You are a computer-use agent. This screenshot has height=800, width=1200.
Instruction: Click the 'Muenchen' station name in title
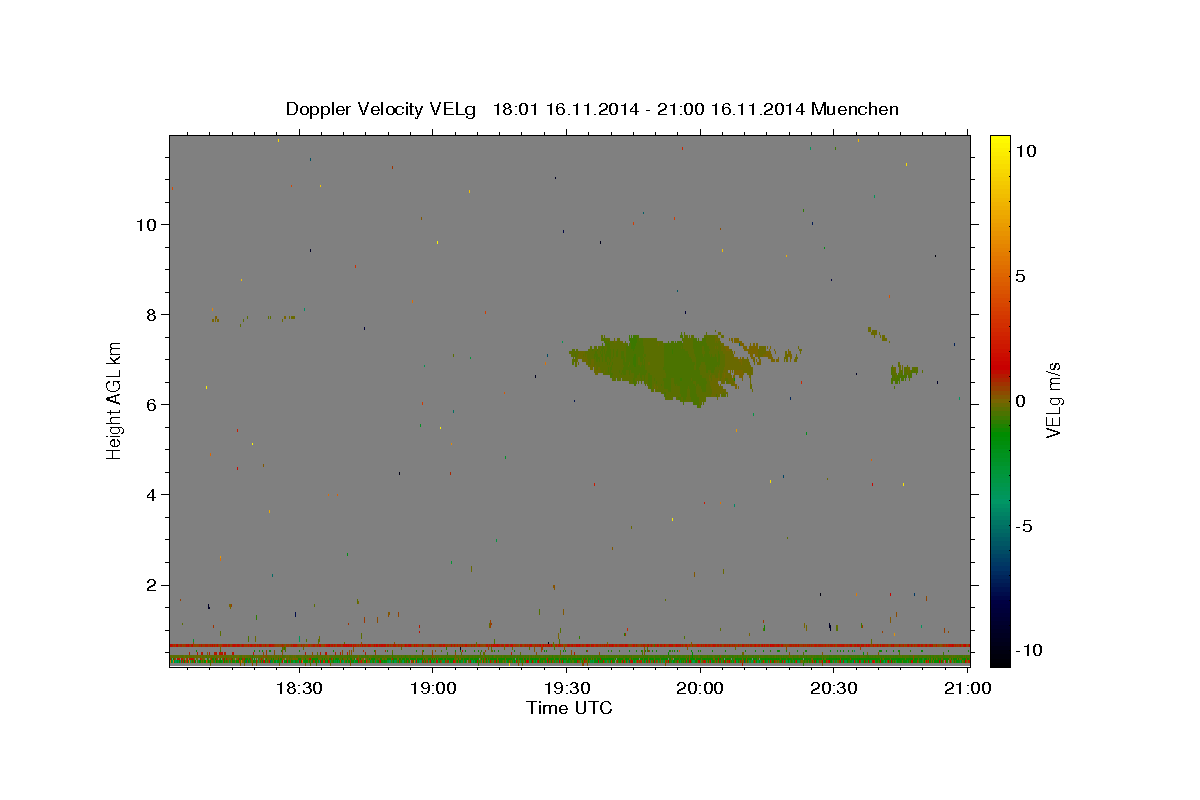[x=855, y=109]
